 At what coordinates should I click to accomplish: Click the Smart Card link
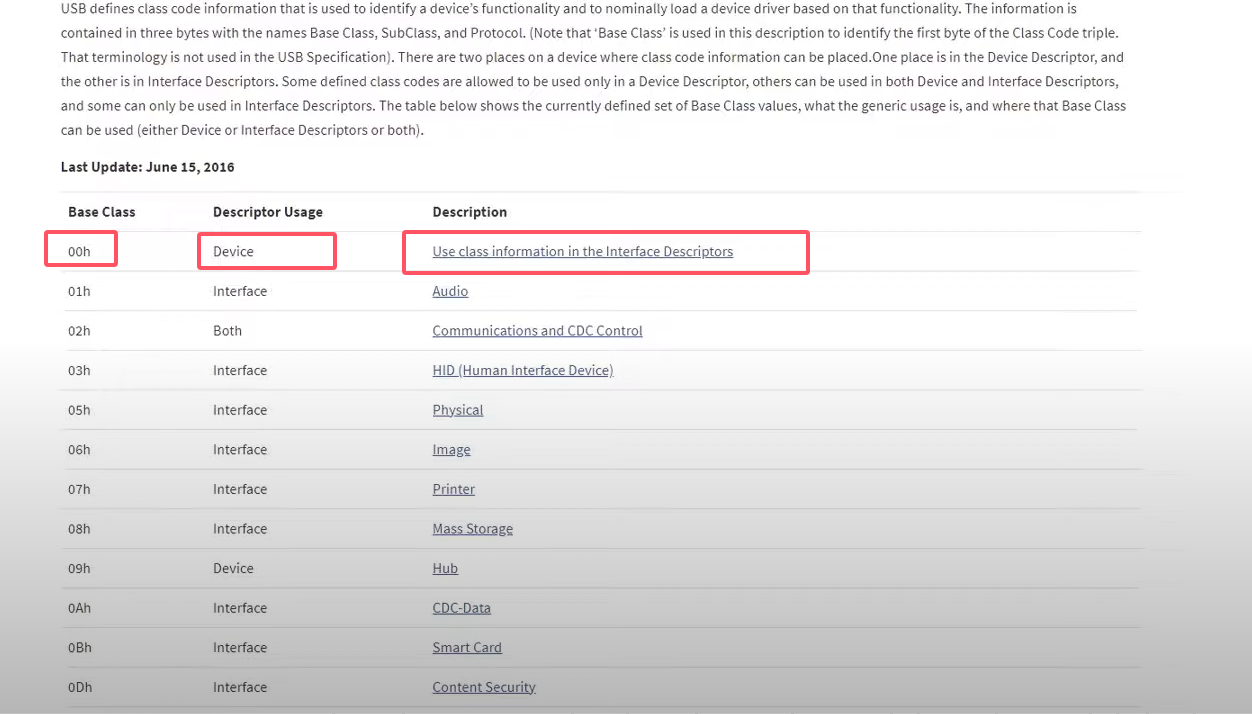tap(467, 648)
